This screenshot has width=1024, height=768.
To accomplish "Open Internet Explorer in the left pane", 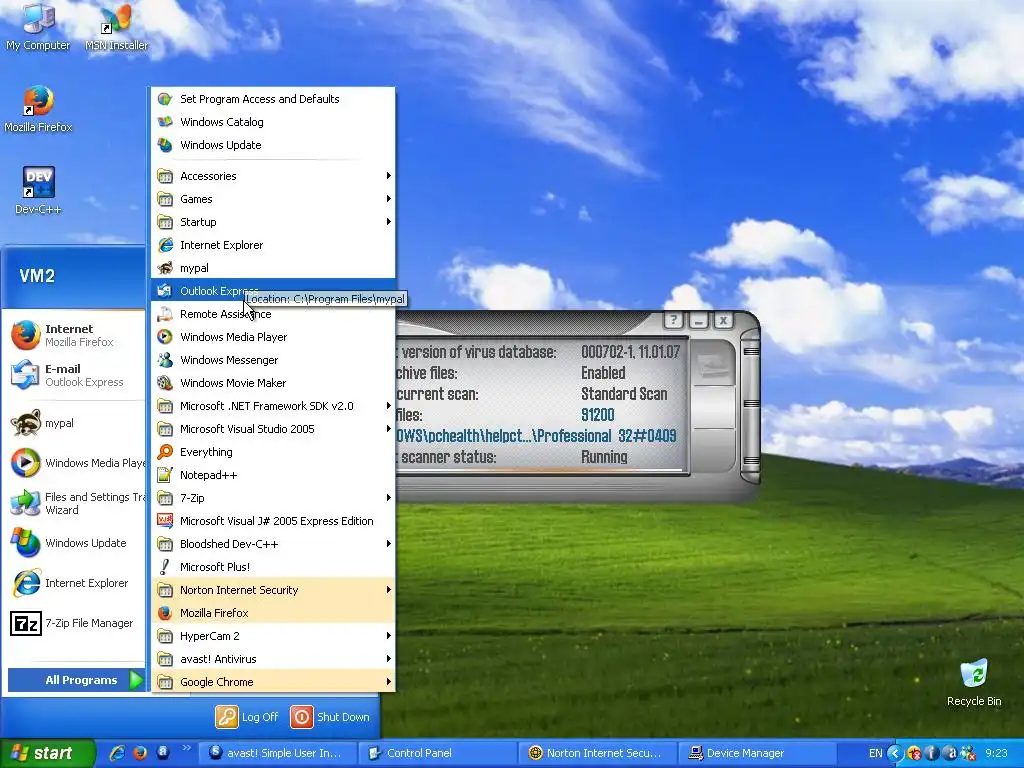I will pyautogui.click(x=73, y=583).
